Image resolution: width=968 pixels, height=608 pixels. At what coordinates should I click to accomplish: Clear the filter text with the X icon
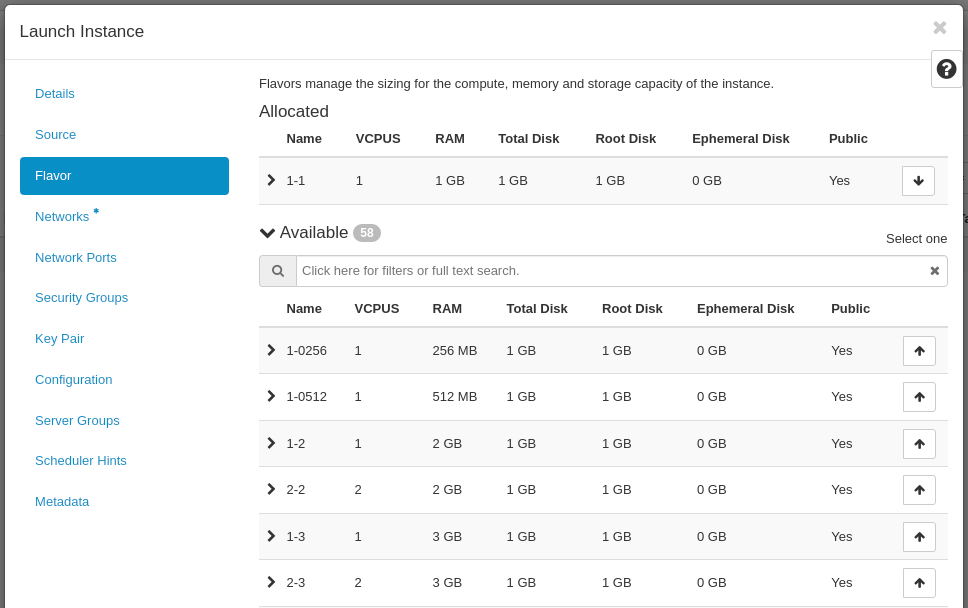click(x=934, y=270)
